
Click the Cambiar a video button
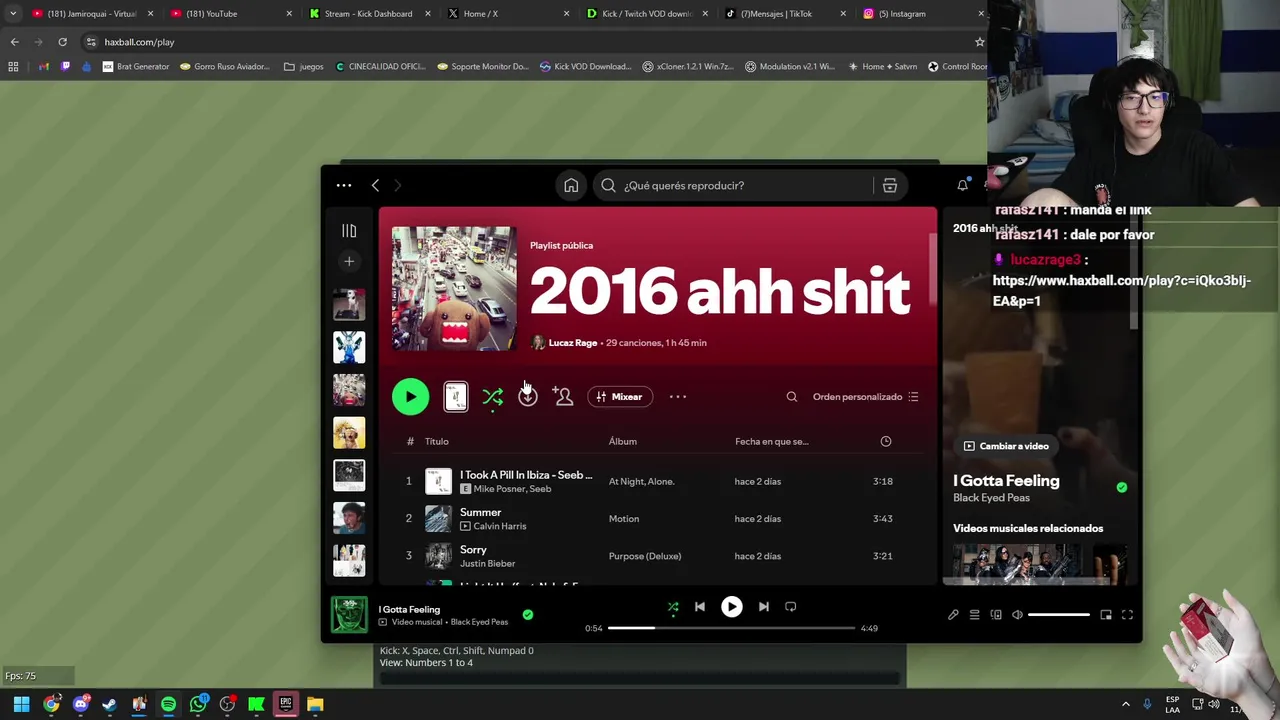(1006, 446)
